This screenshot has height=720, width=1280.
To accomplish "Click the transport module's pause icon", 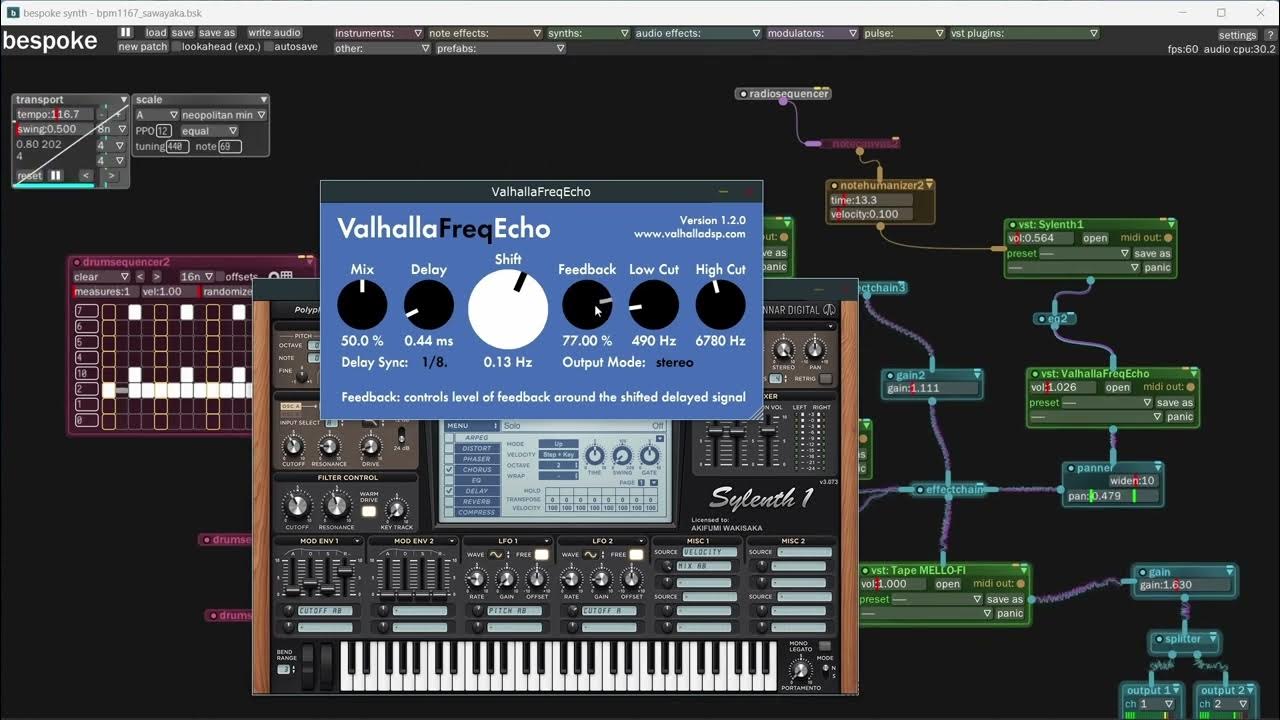I will (56, 176).
